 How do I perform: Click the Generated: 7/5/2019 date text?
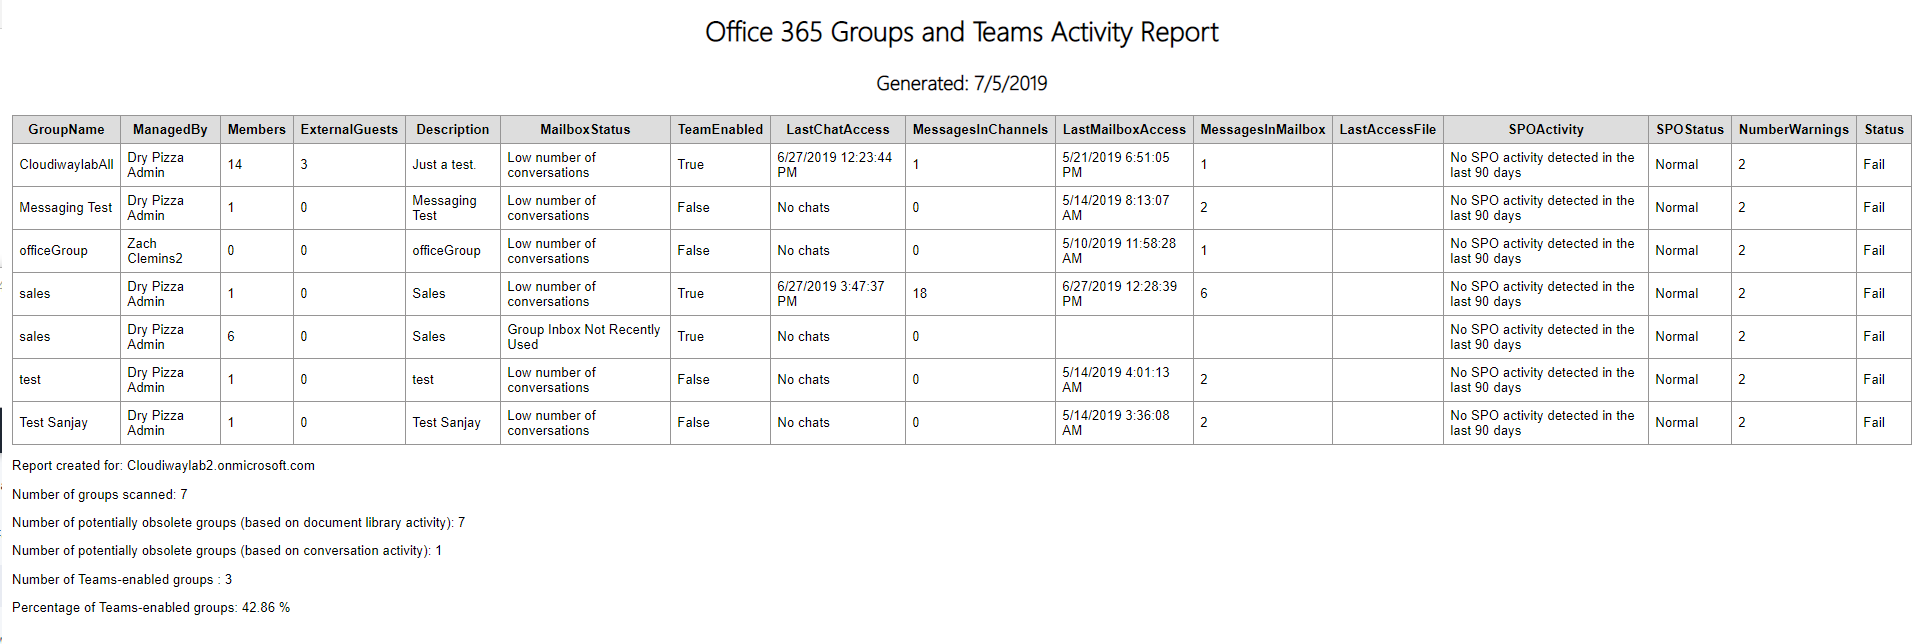coord(961,84)
